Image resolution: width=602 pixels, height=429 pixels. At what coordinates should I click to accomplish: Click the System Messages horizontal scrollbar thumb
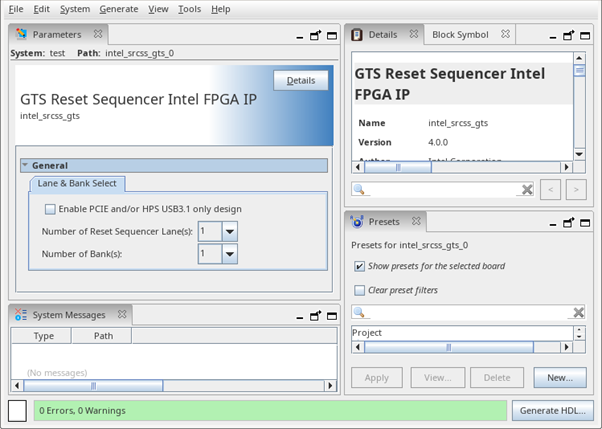pos(93,385)
